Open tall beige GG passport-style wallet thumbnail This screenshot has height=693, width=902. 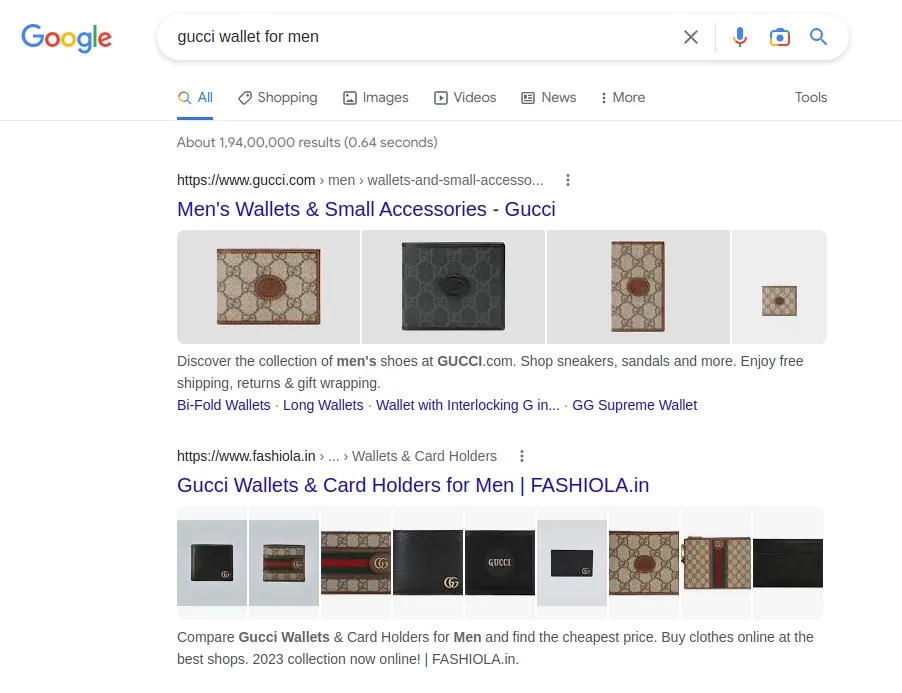638,287
